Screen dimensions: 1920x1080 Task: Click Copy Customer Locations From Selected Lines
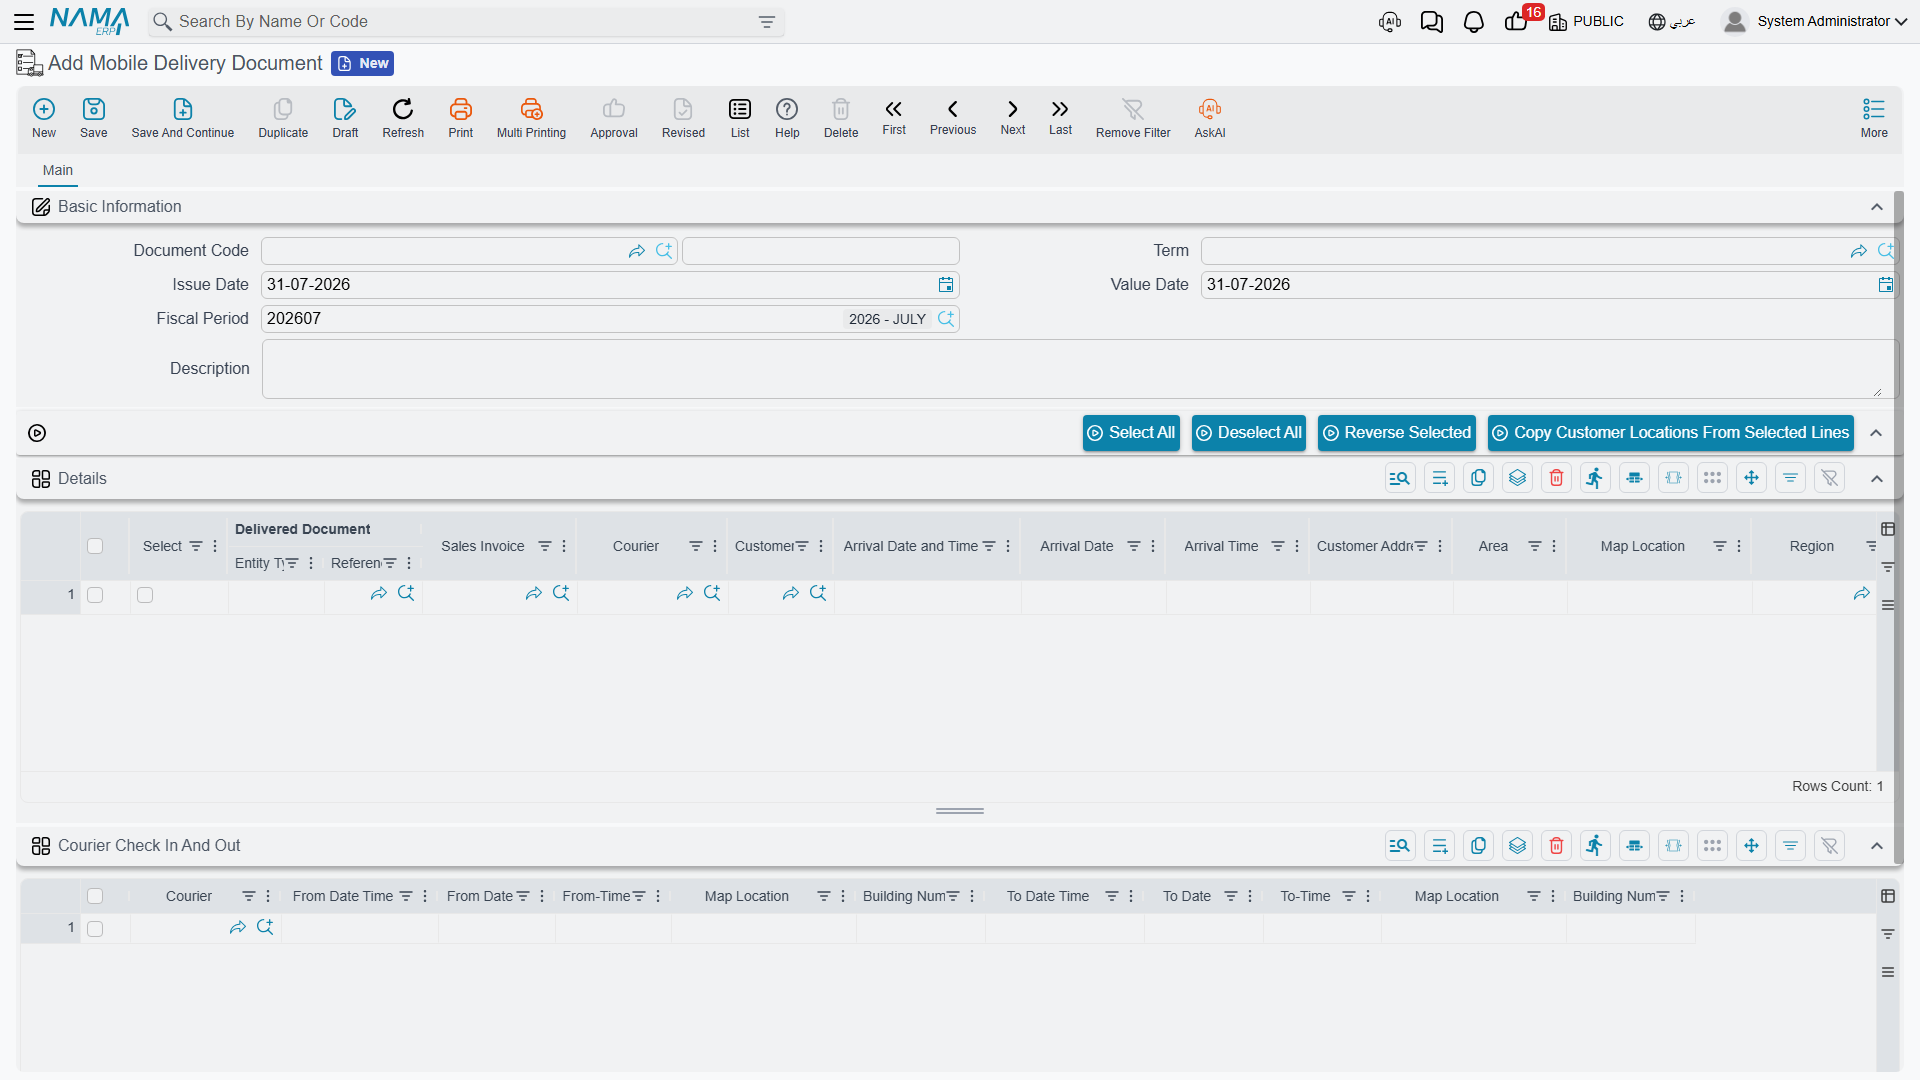pos(1671,433)
